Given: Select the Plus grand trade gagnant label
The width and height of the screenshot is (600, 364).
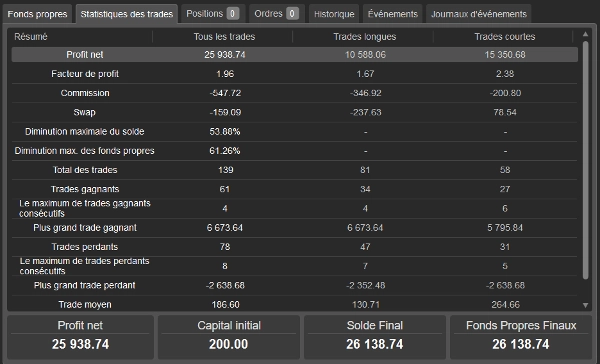Looking at the screenshot, I should tap(85, 228).
